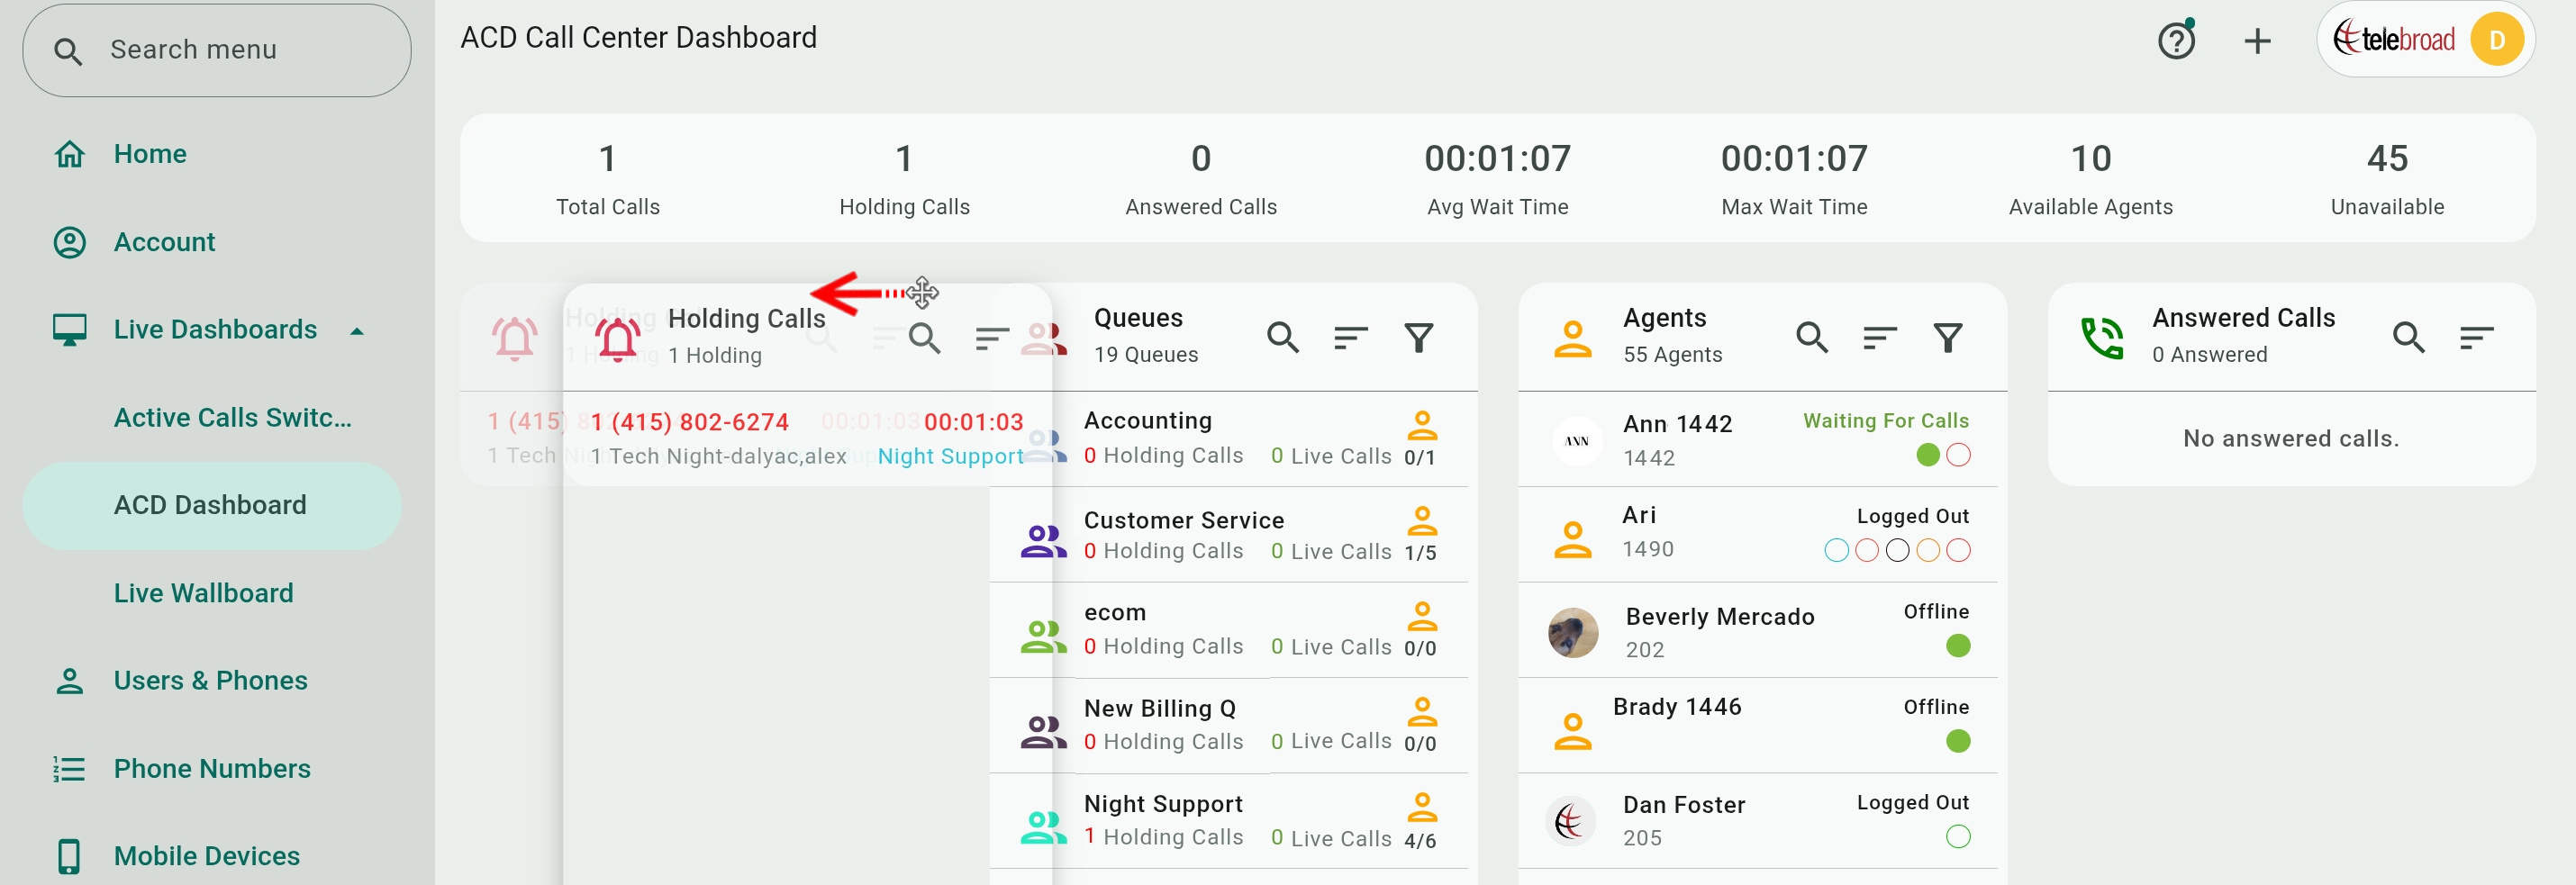Open Mobile Devices section
The width and height of the screenshot is (2576, 885).
coord(207,856)
